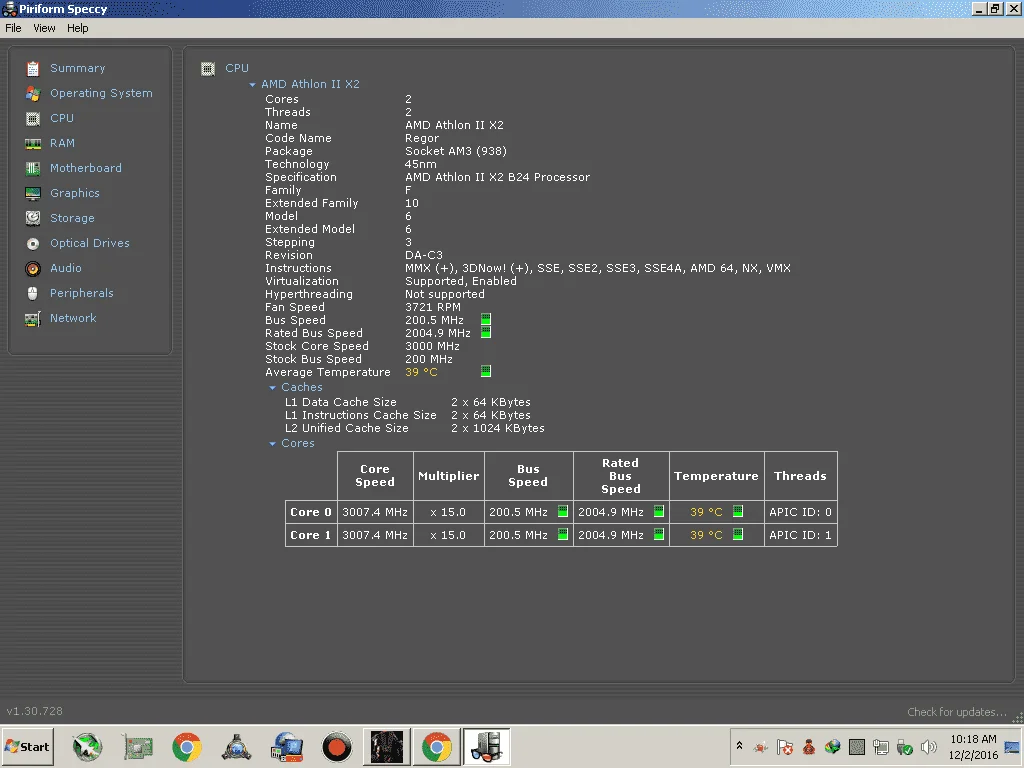Click the Average Temperature graph icon

[x=486, y=372]
